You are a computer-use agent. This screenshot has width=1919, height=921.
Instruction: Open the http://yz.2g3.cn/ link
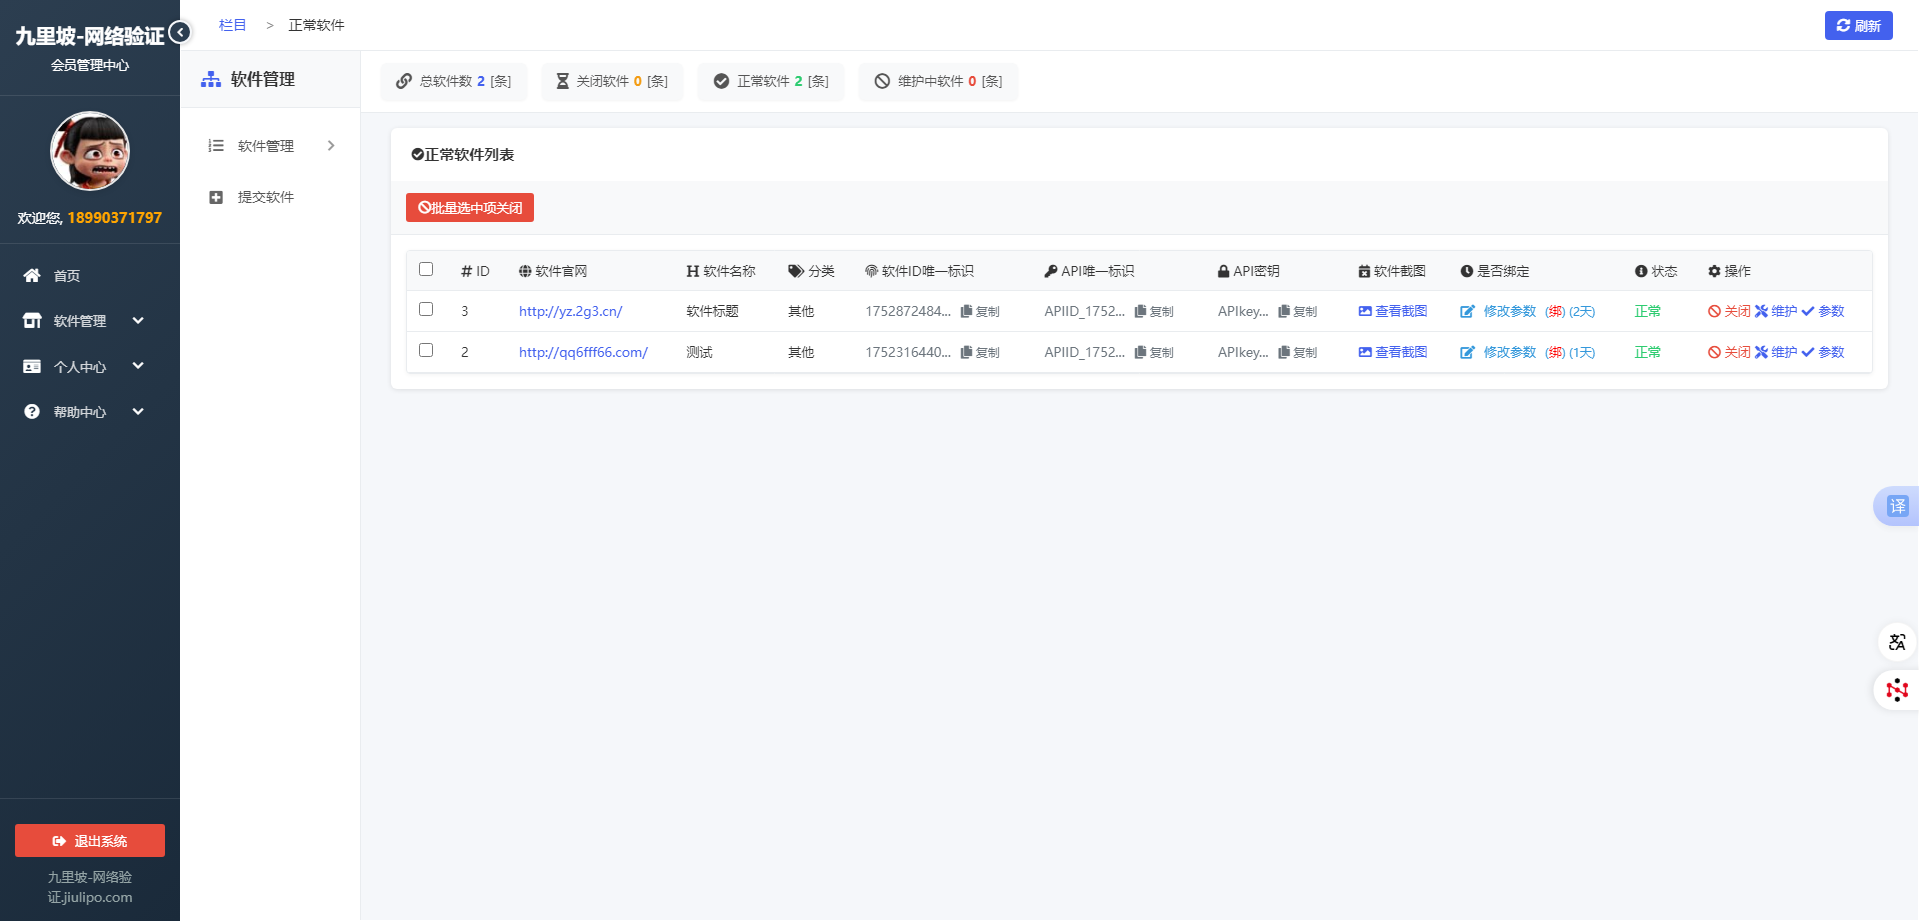point(570,311)
